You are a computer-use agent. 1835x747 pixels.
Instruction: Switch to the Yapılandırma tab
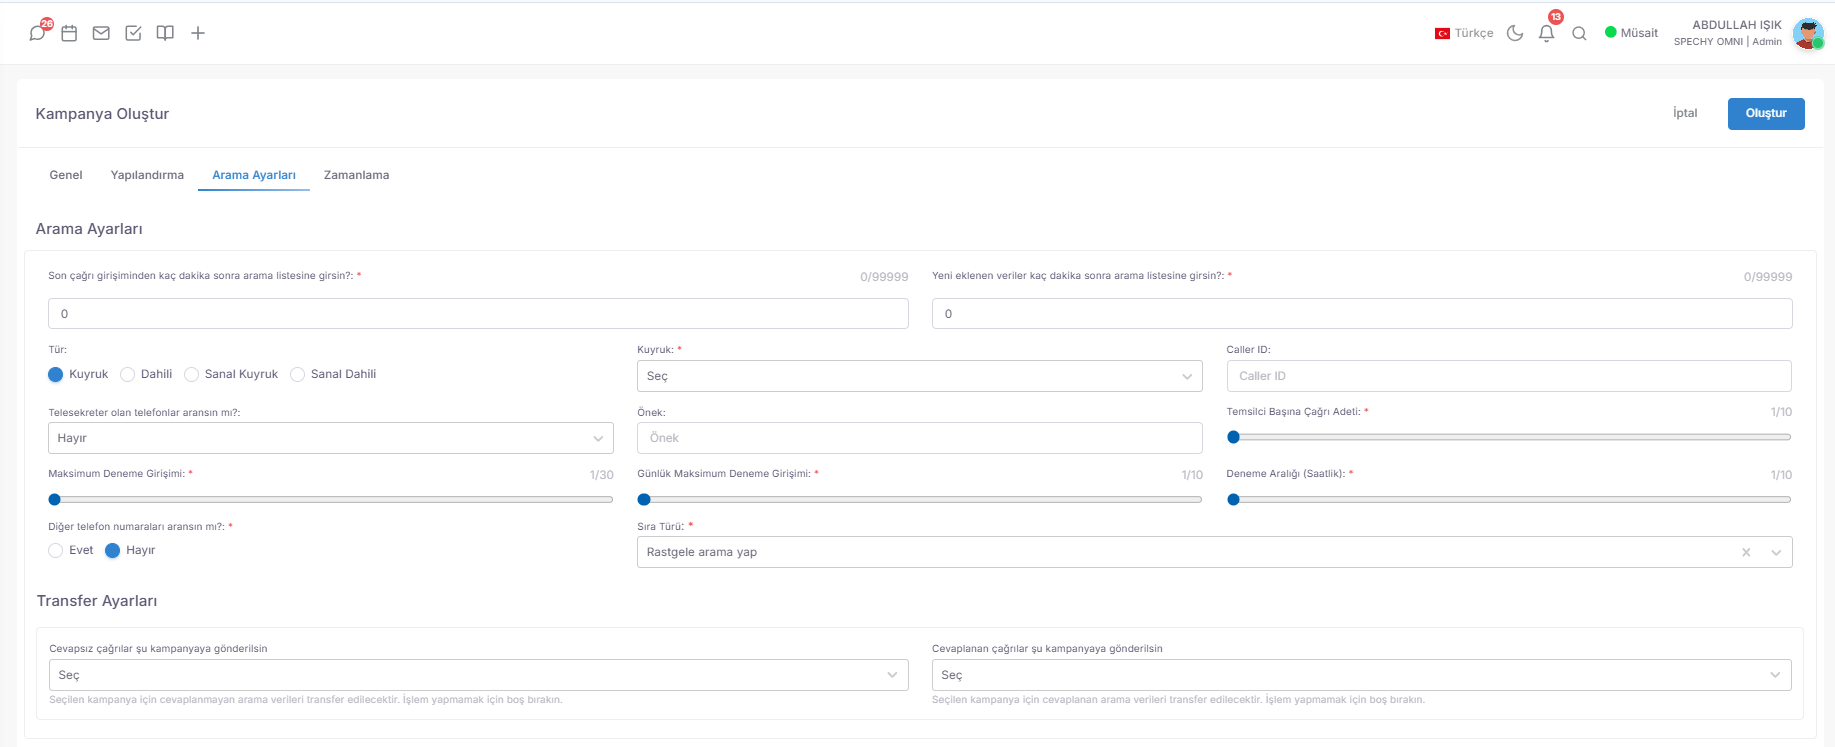click(x=147, y=175)
